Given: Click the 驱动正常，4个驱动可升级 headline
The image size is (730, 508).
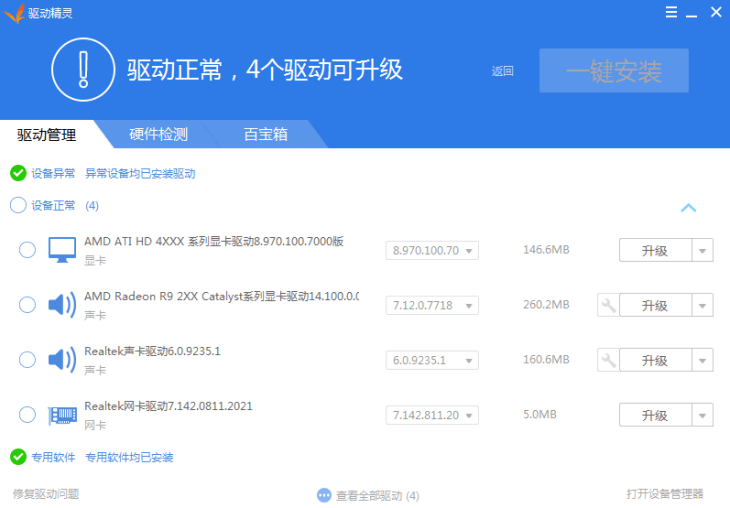Looking at the screenshot, I should tap(265, 70).
